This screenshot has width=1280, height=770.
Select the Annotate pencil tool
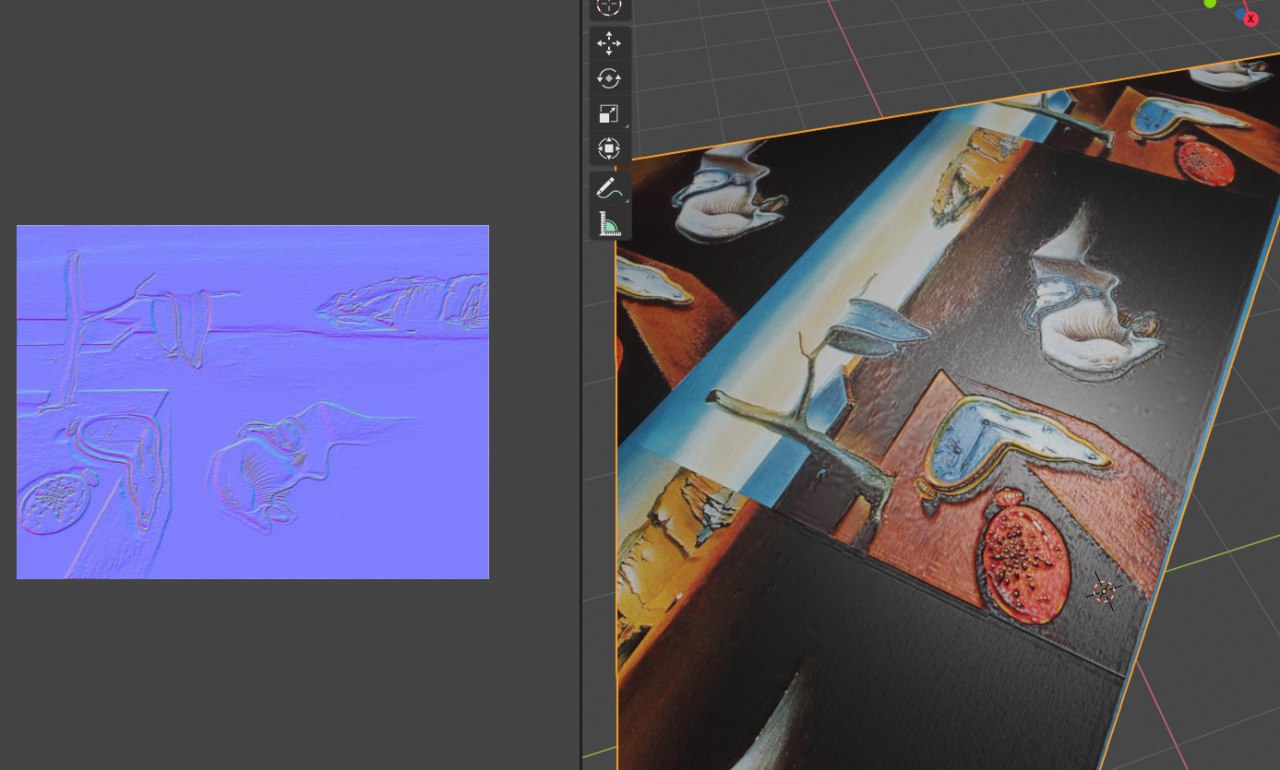[x=609, y=187]
